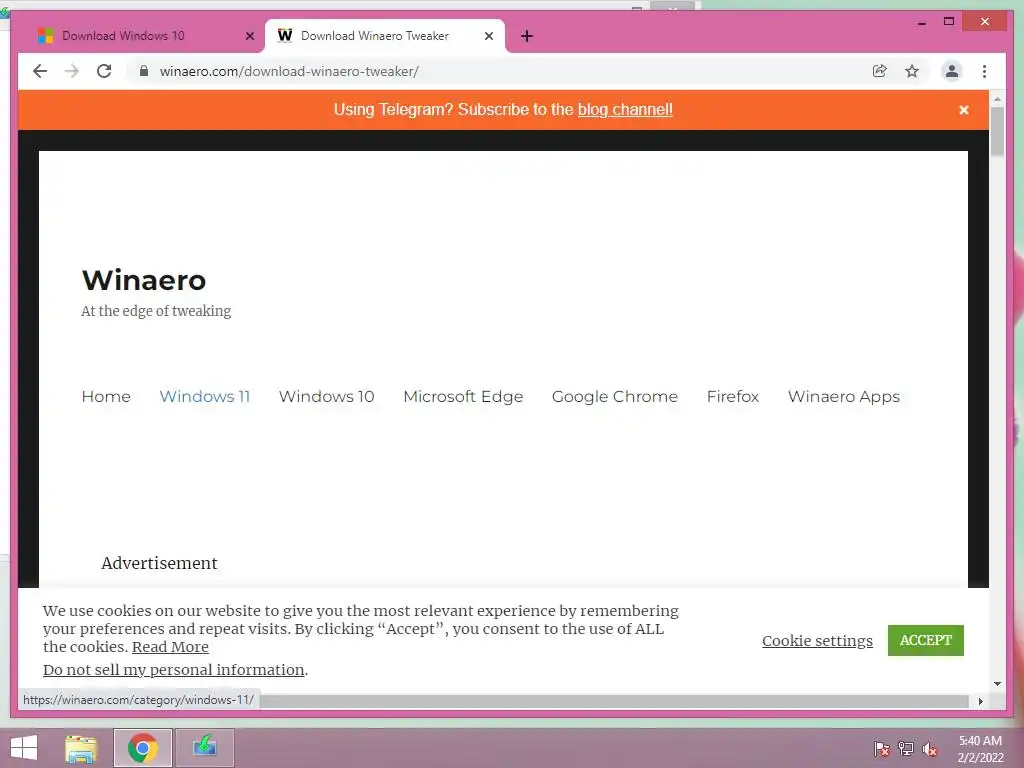
Task: Open the Read More cookie link
Action: pos(170,647)
